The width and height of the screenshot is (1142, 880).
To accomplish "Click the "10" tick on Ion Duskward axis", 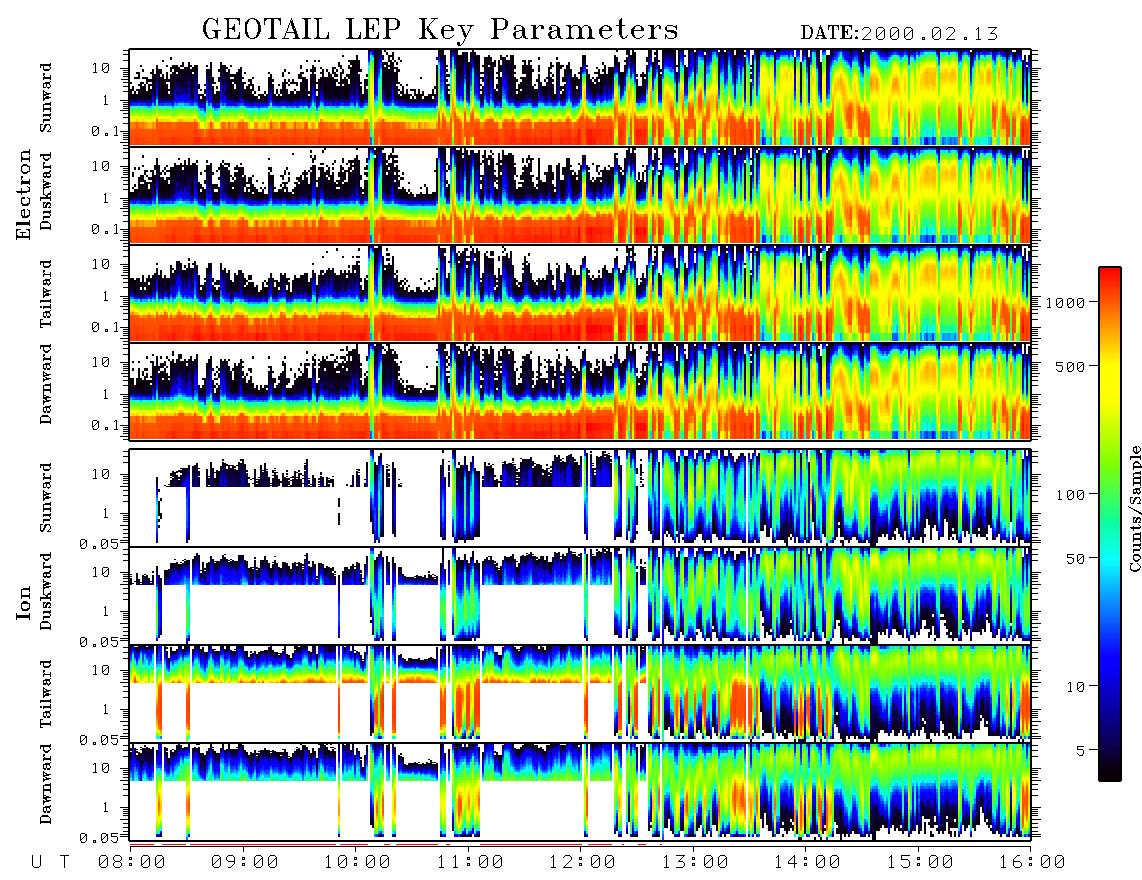I will point(101,573).
